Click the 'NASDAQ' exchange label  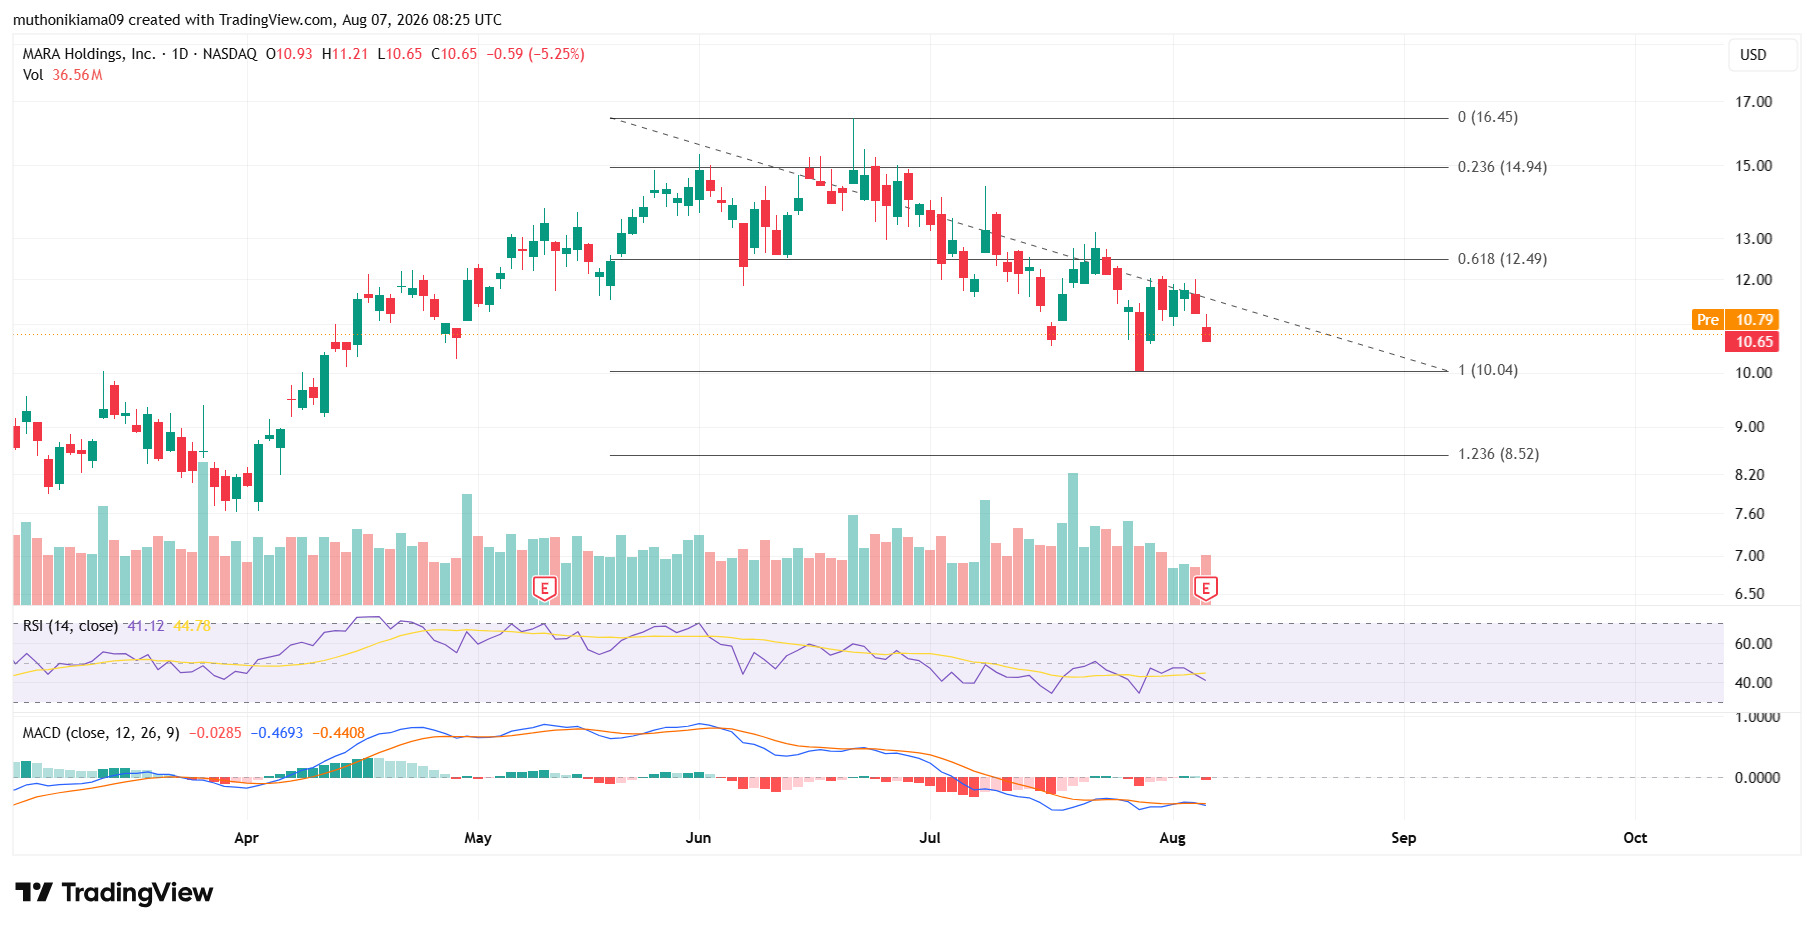pyautogui.click(x=230, y=54)
